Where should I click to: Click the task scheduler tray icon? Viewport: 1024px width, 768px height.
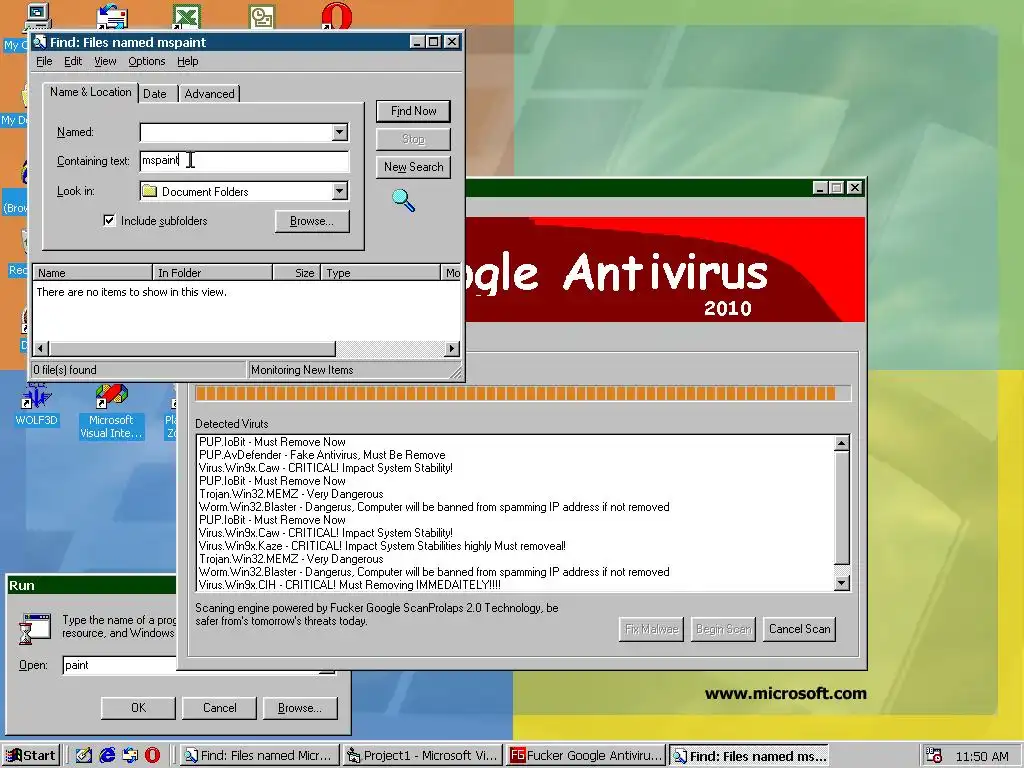[x=934, y=756]
